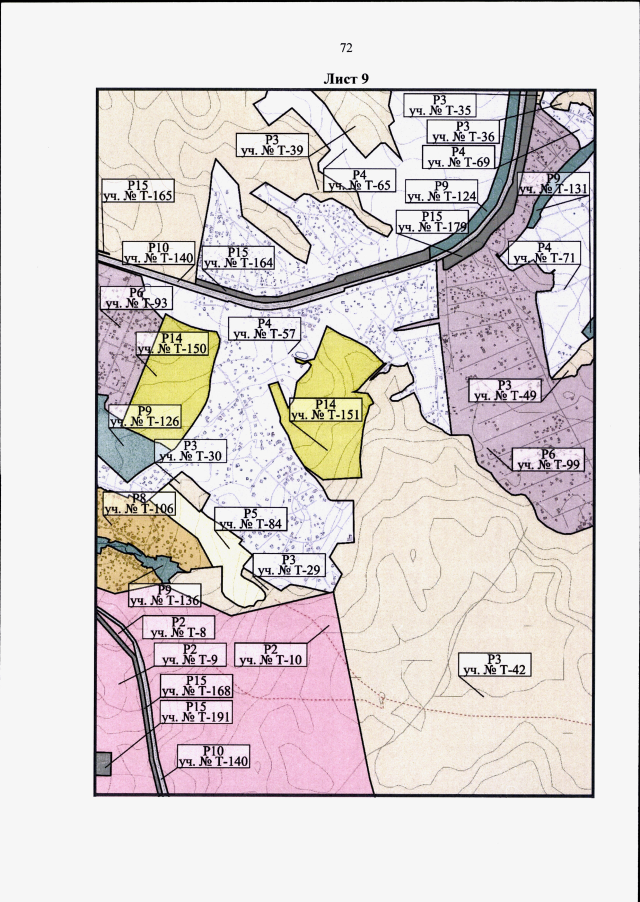Select the P2 'уч. № Т-10' label

(270, 659)
